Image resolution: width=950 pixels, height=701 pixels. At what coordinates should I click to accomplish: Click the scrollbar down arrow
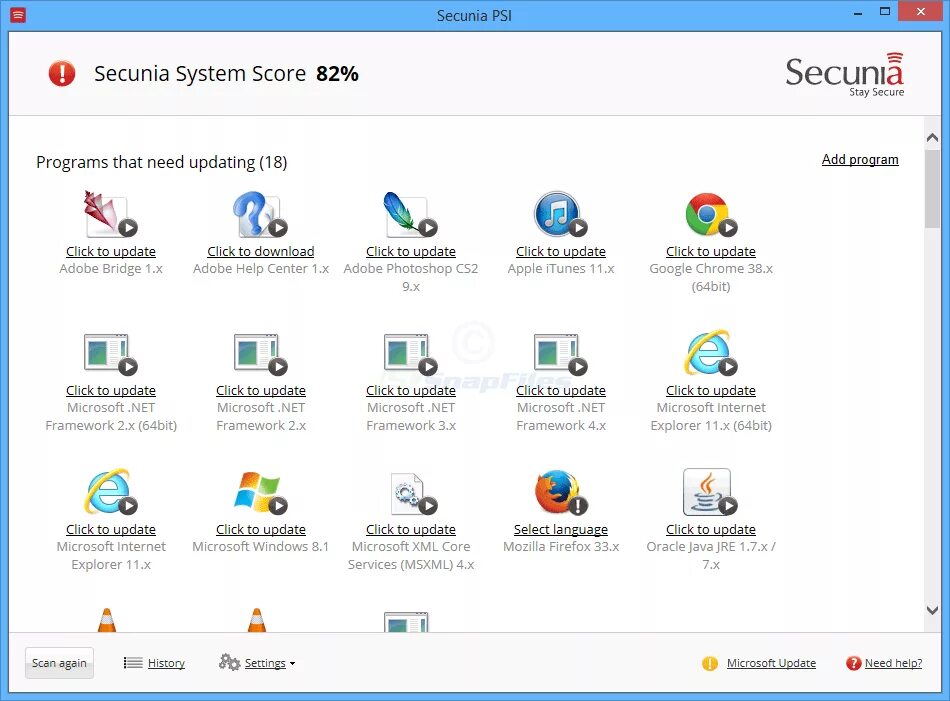coord(932,610)
